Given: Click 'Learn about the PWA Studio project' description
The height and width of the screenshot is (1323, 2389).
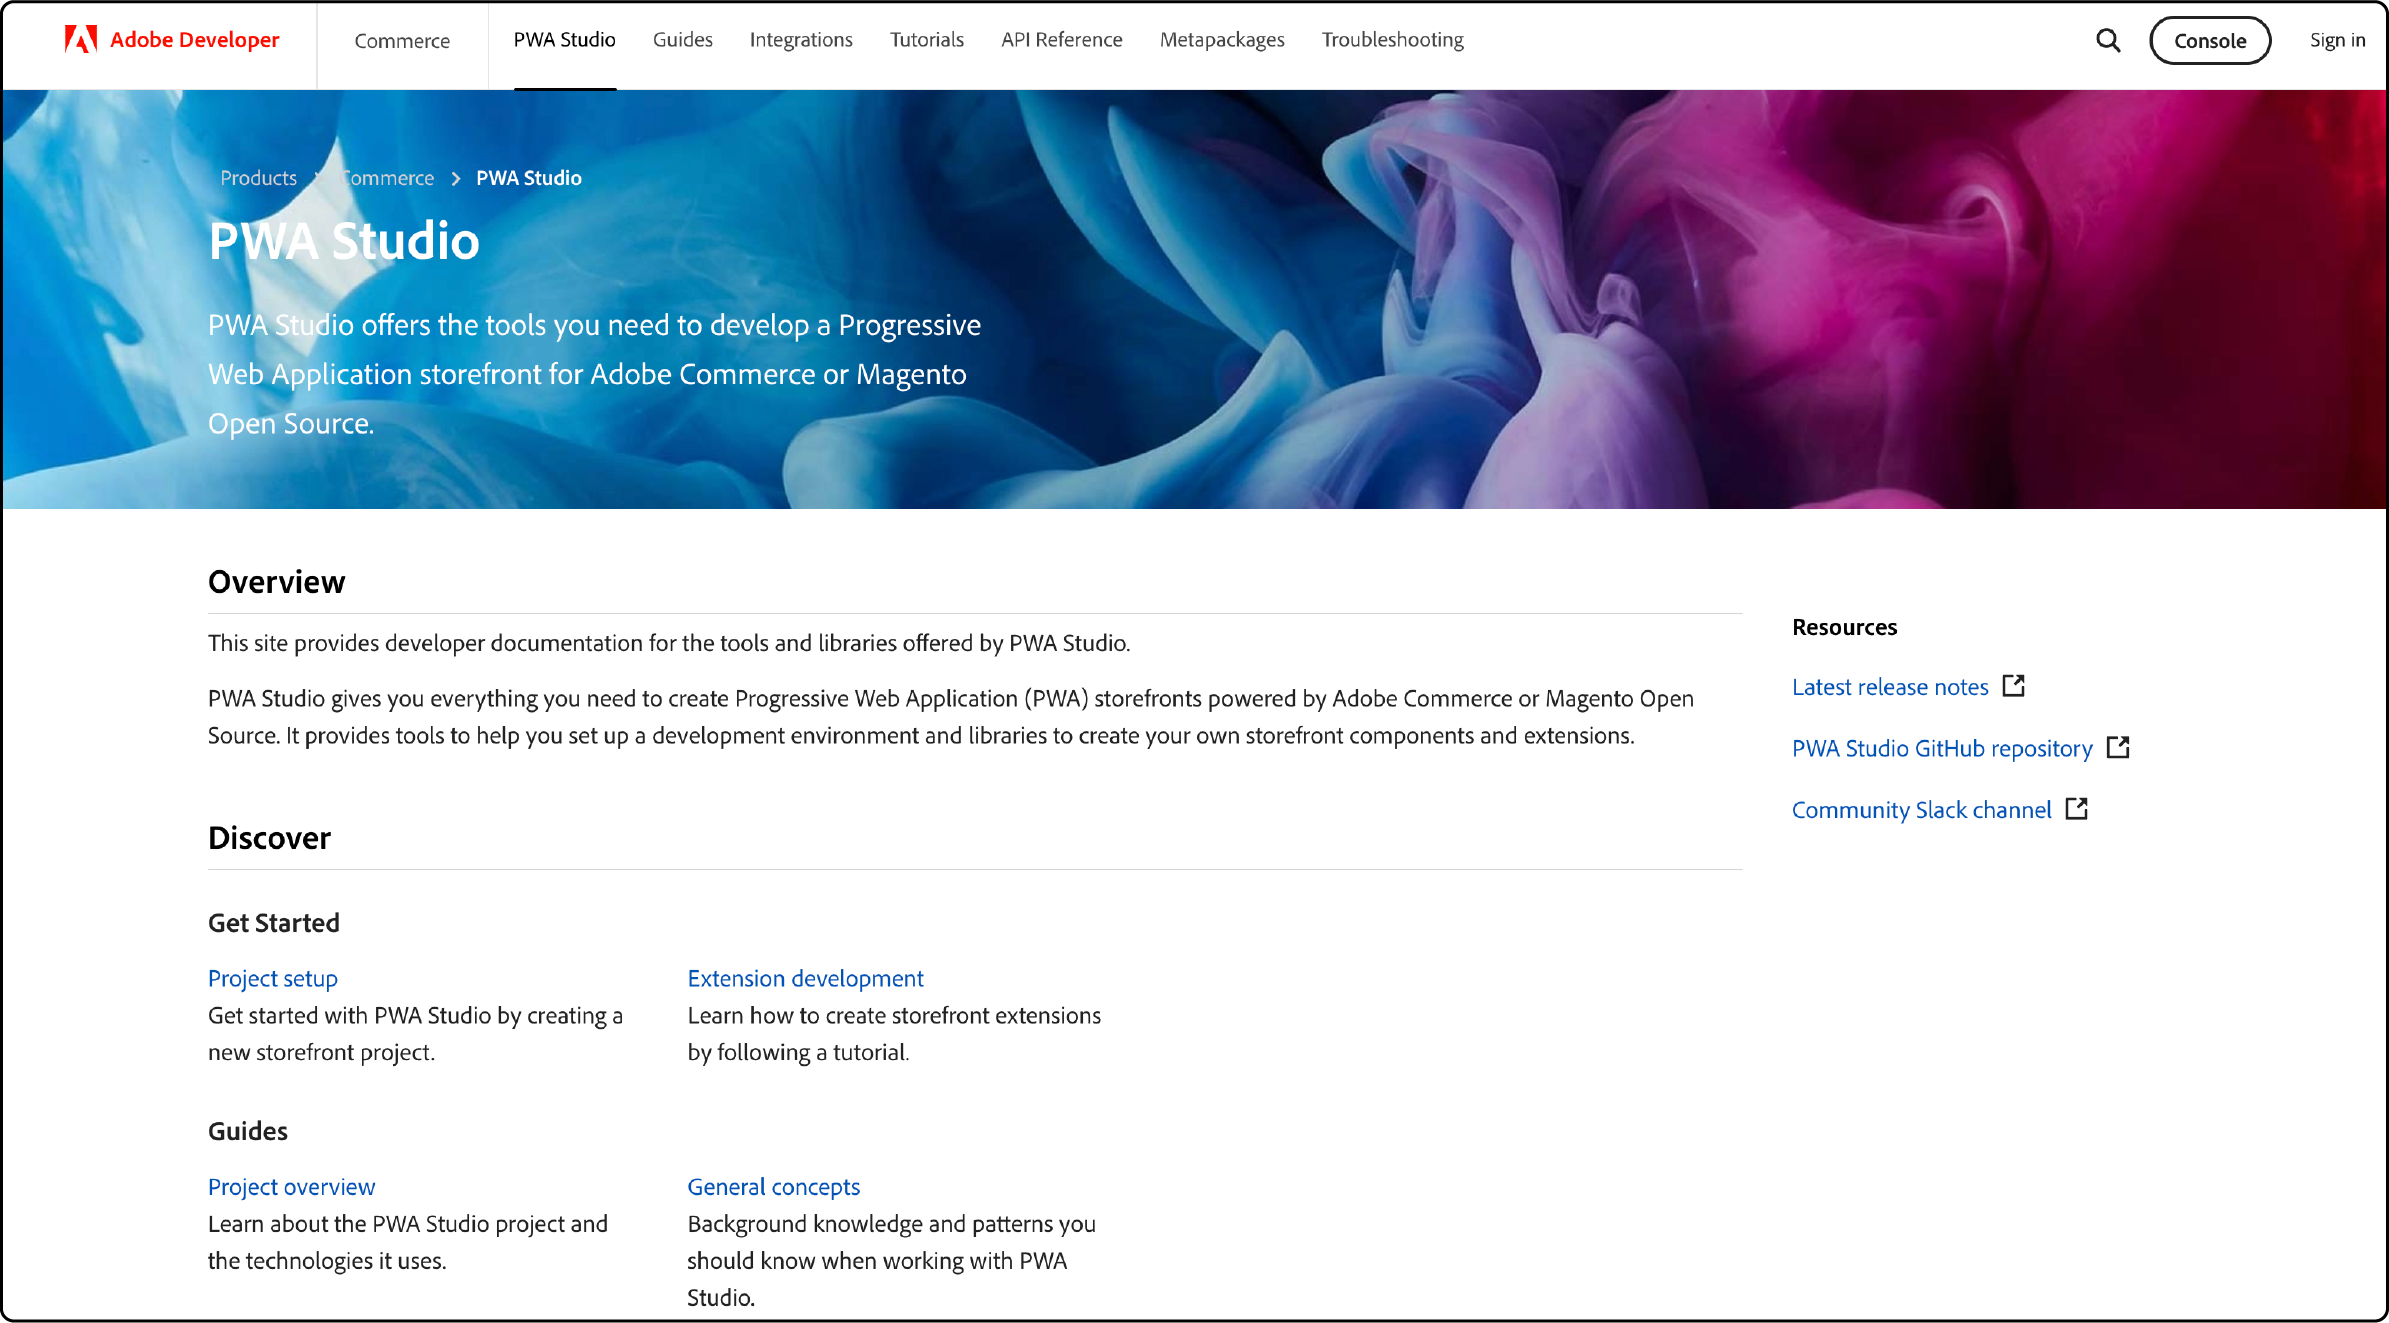Looking at the screenshot, I should 408,1242.
